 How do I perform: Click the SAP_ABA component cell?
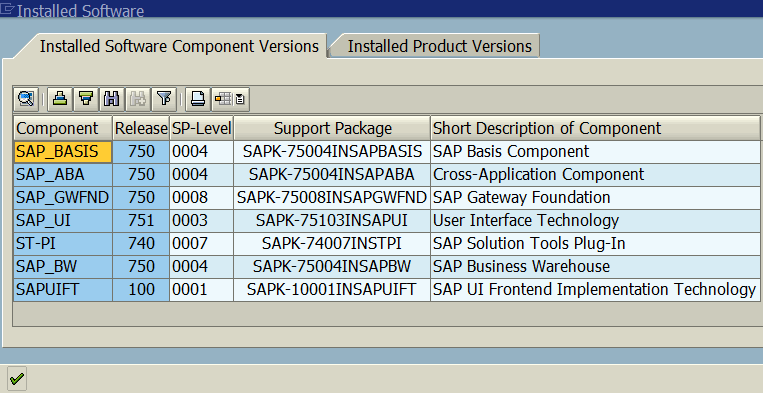point(63,174)
